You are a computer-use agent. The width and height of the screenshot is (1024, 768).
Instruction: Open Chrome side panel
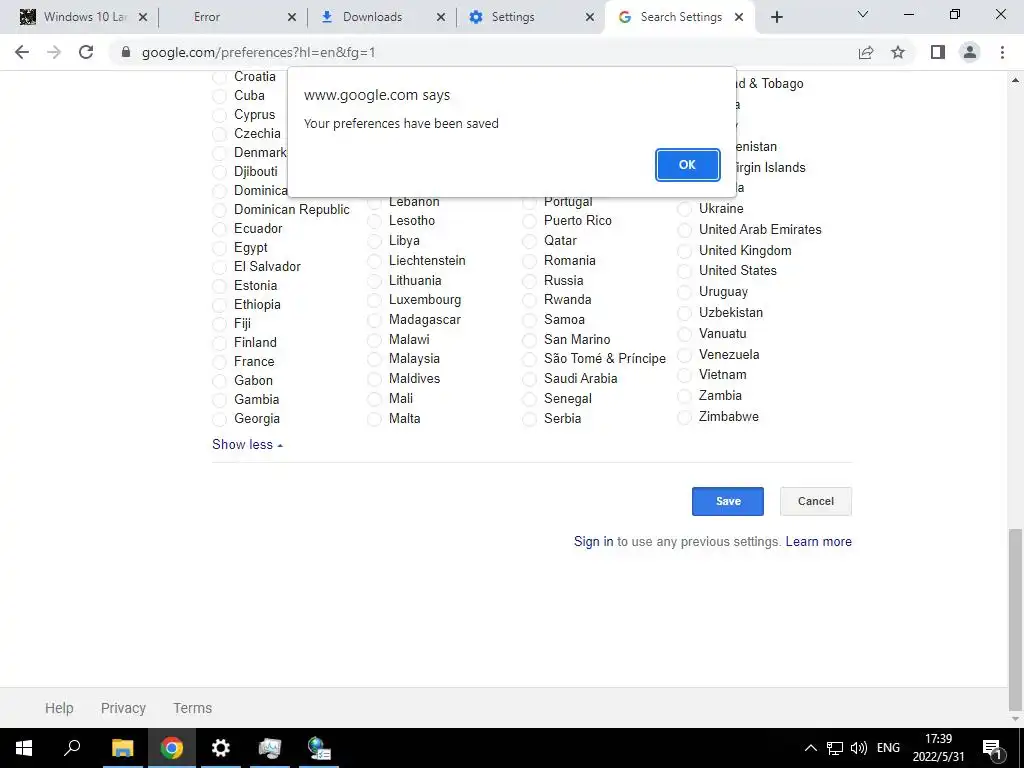(938, 52)
